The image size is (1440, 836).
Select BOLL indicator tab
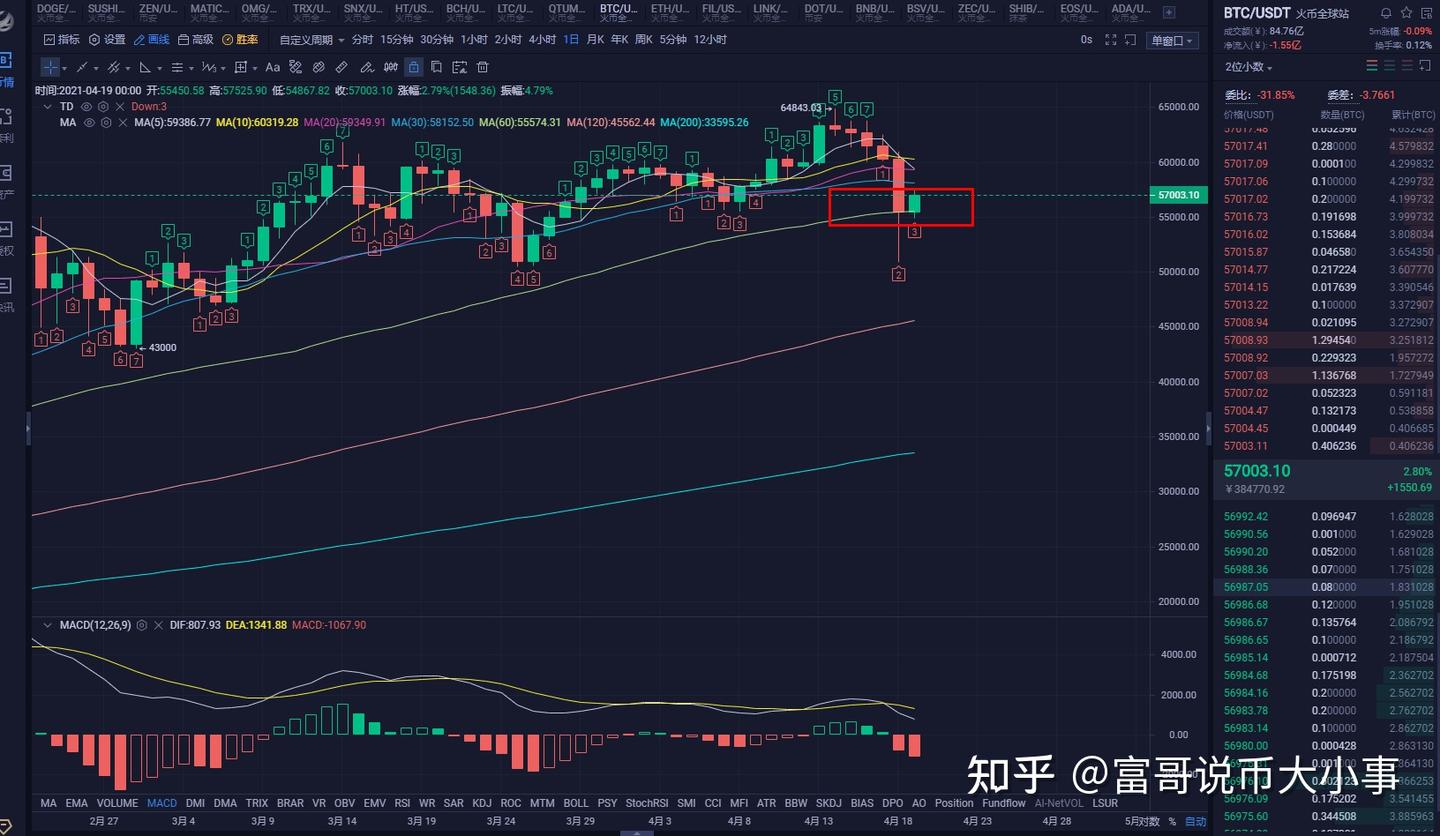pyautogui.click(x=576, y=803)
